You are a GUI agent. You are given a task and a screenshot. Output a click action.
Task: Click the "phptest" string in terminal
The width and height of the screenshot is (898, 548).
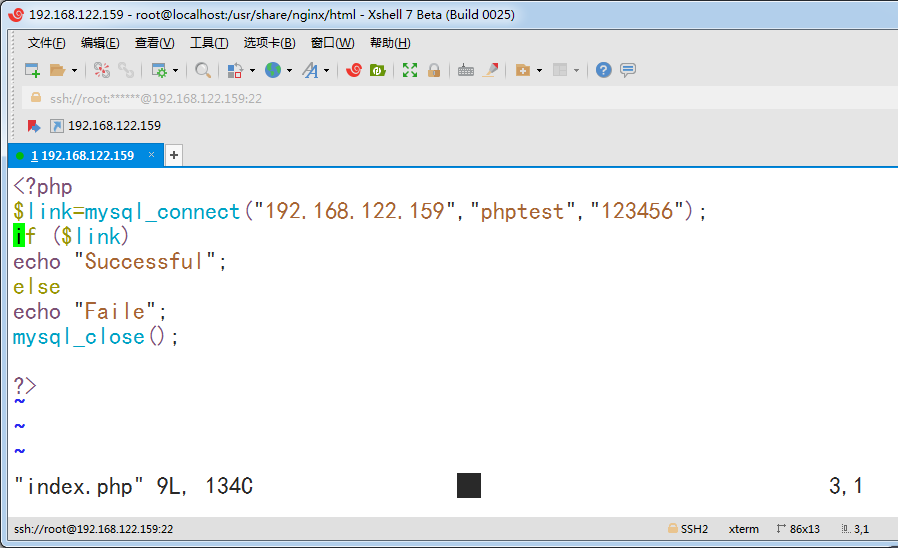(522, 212)
